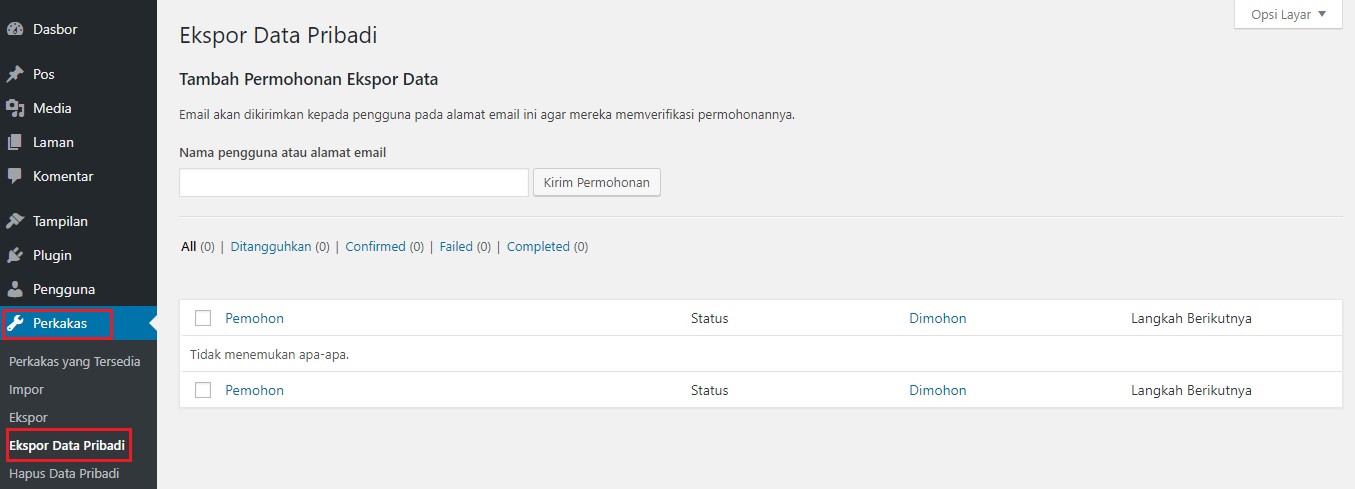
Task: Open the Tampilan menu
Action: coord(60,221)
